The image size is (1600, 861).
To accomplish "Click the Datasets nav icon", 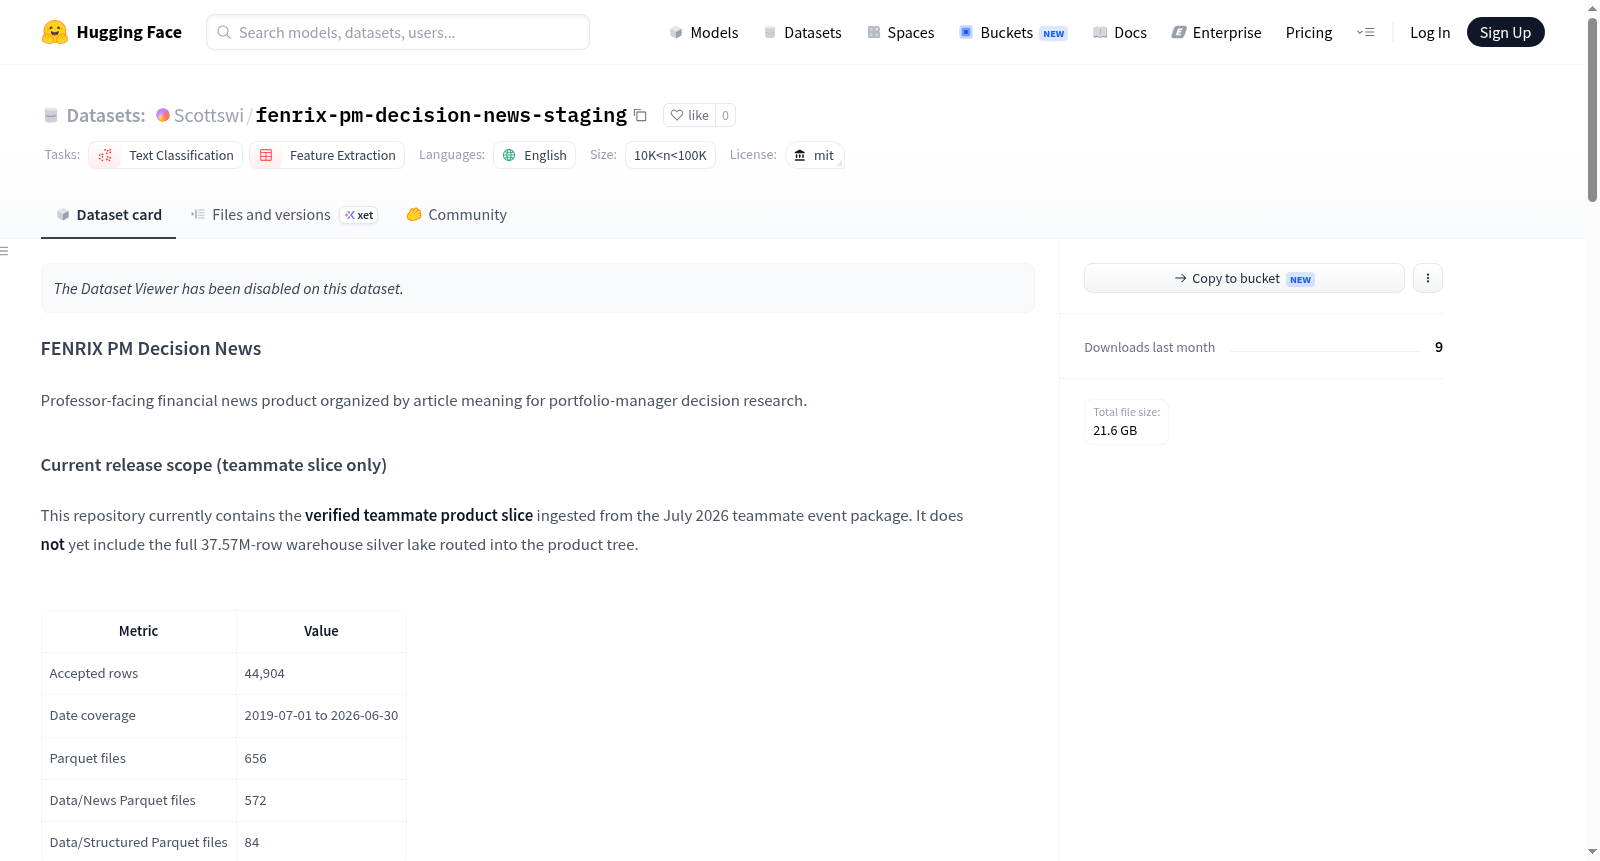I will click(770, 32).
